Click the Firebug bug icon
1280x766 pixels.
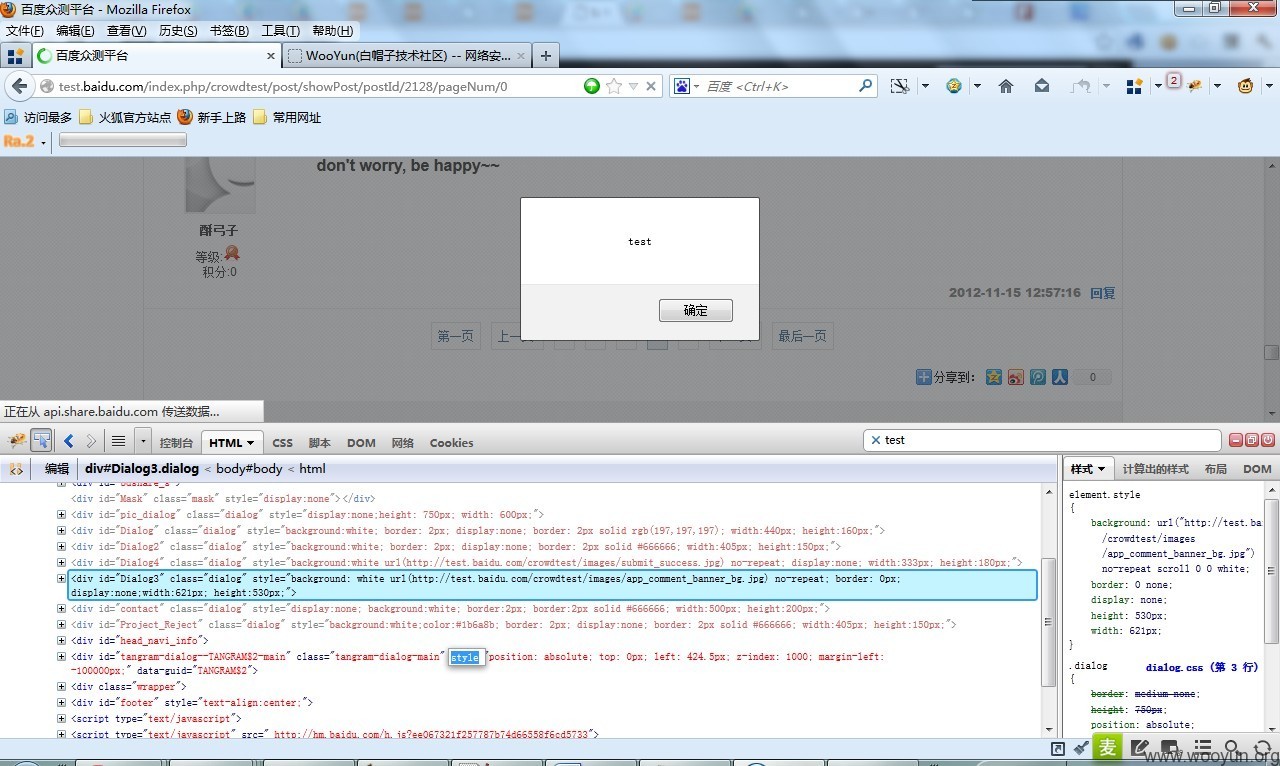(17, 441)
